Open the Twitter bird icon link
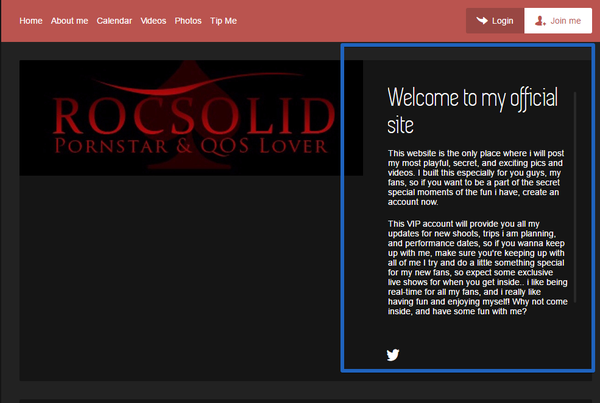The image size is (600, 403). (x=393, y=355)
